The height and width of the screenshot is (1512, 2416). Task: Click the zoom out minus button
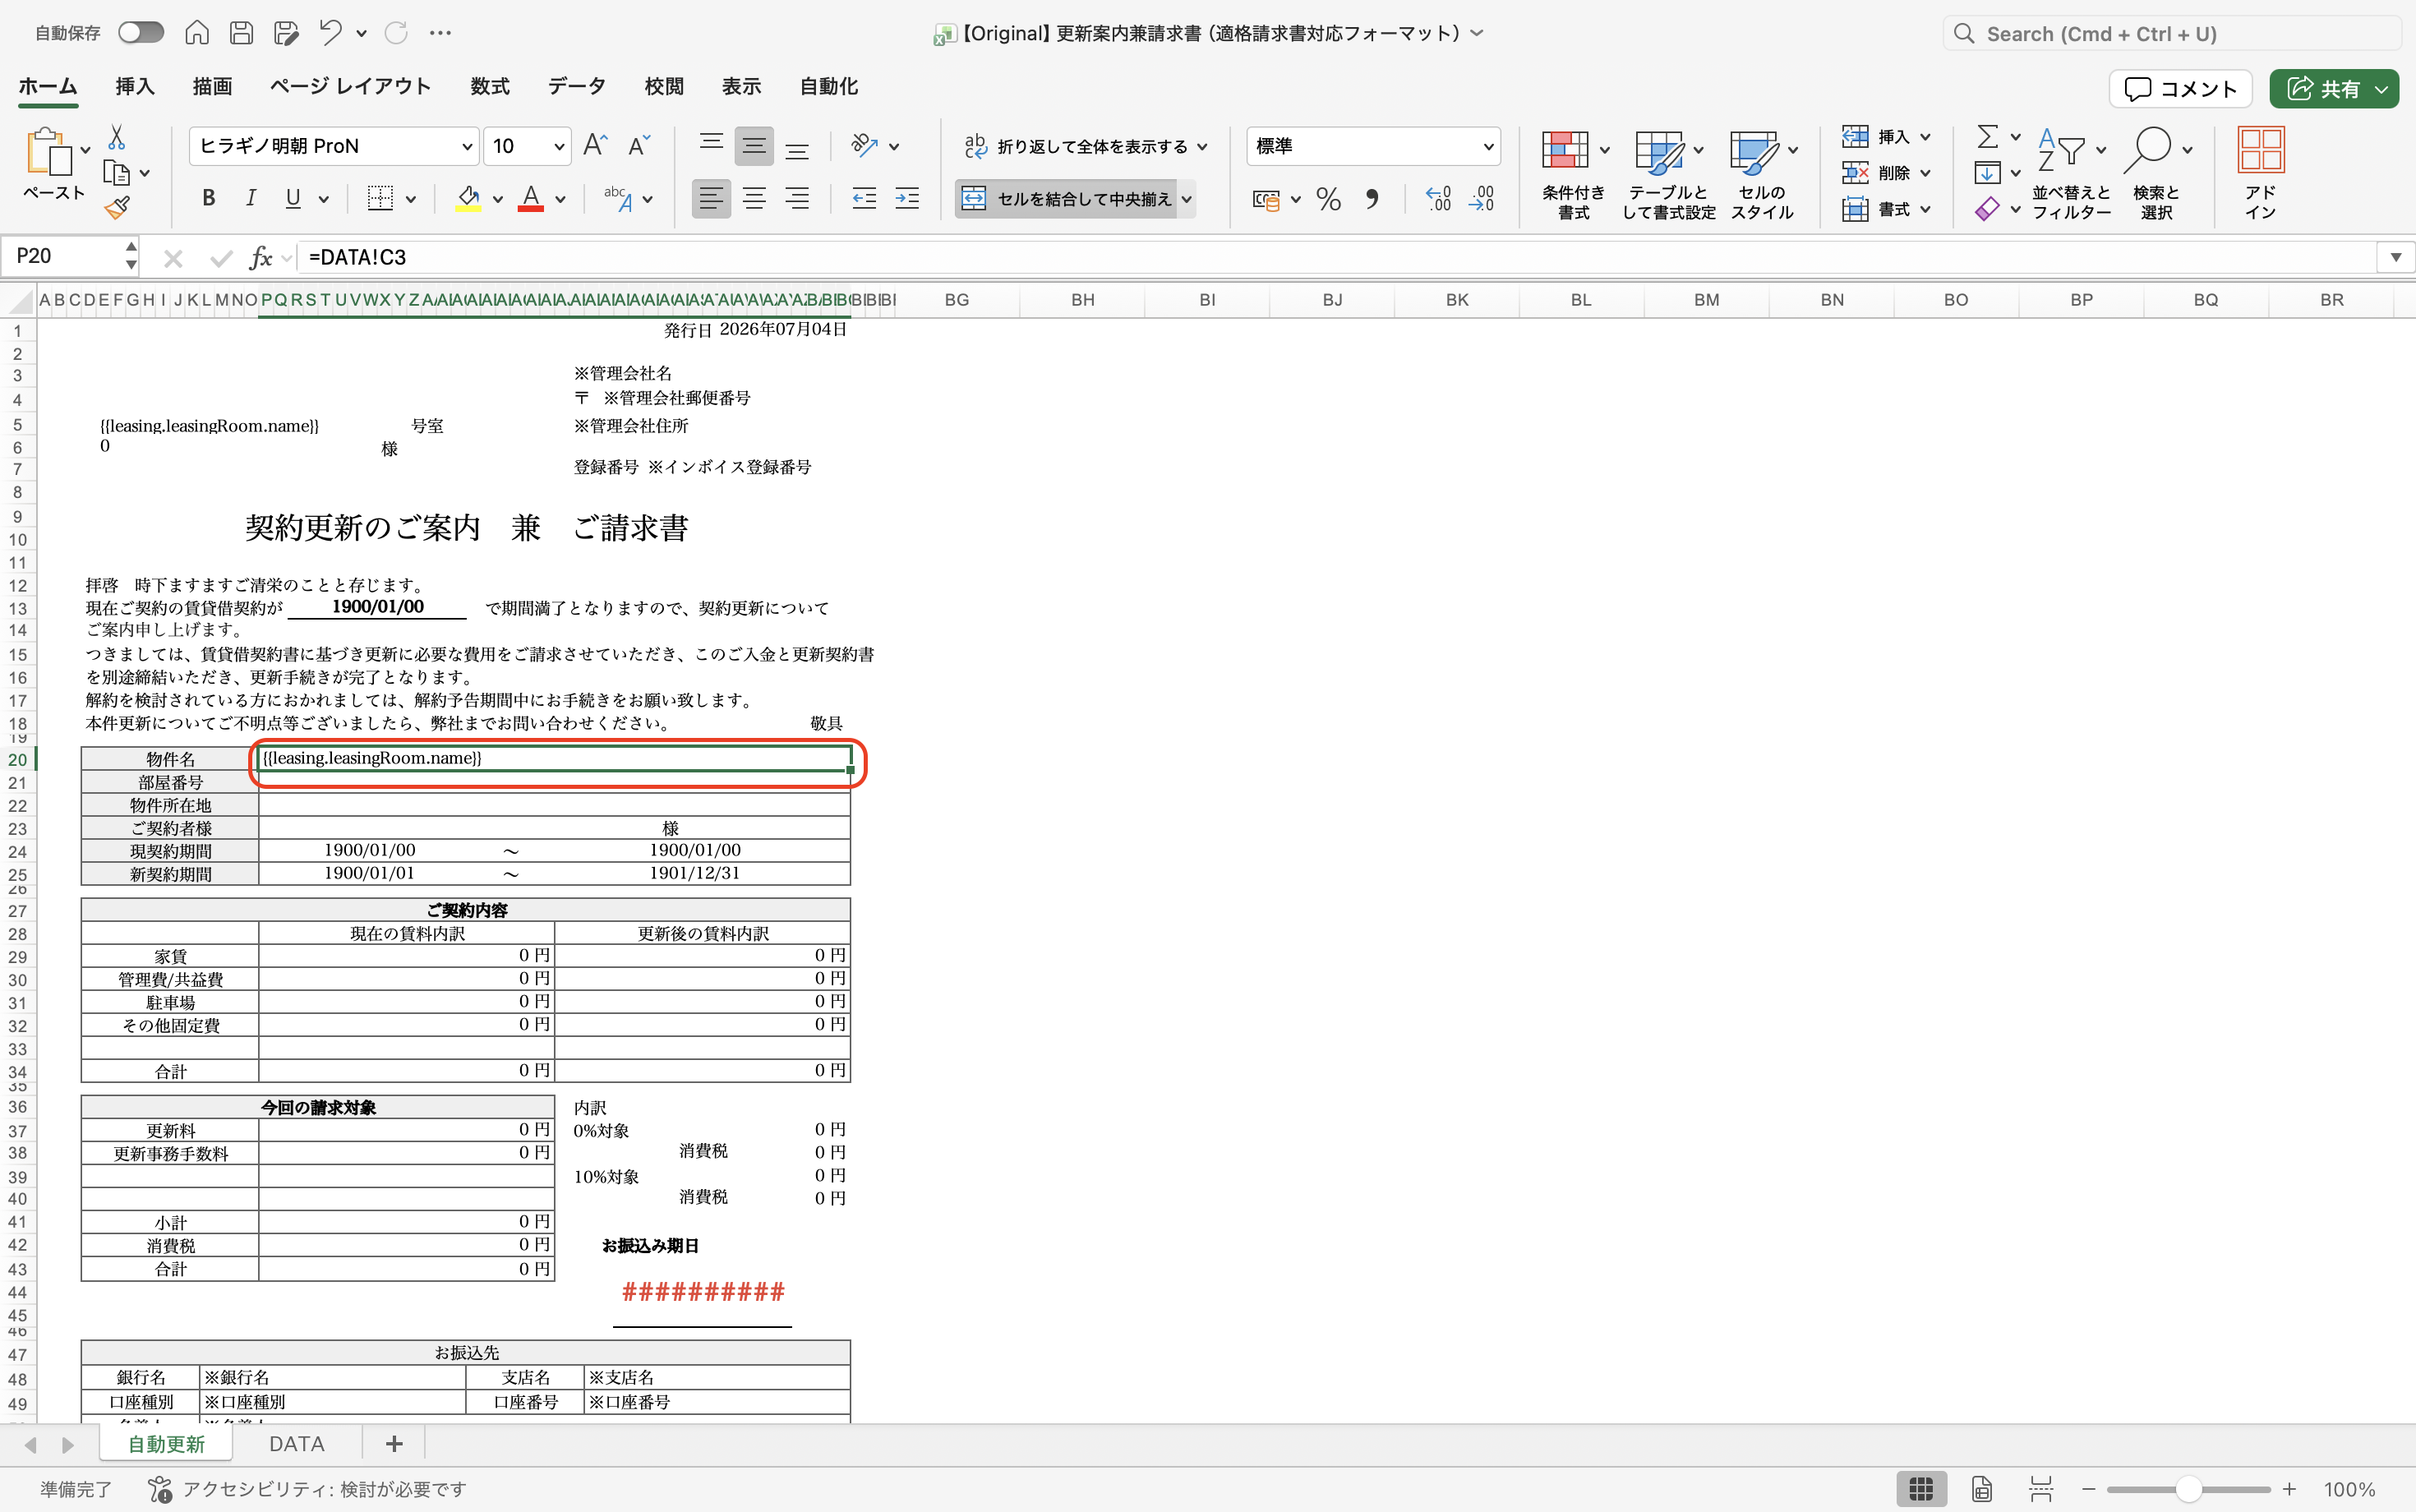click(x=2088, y=1490)
